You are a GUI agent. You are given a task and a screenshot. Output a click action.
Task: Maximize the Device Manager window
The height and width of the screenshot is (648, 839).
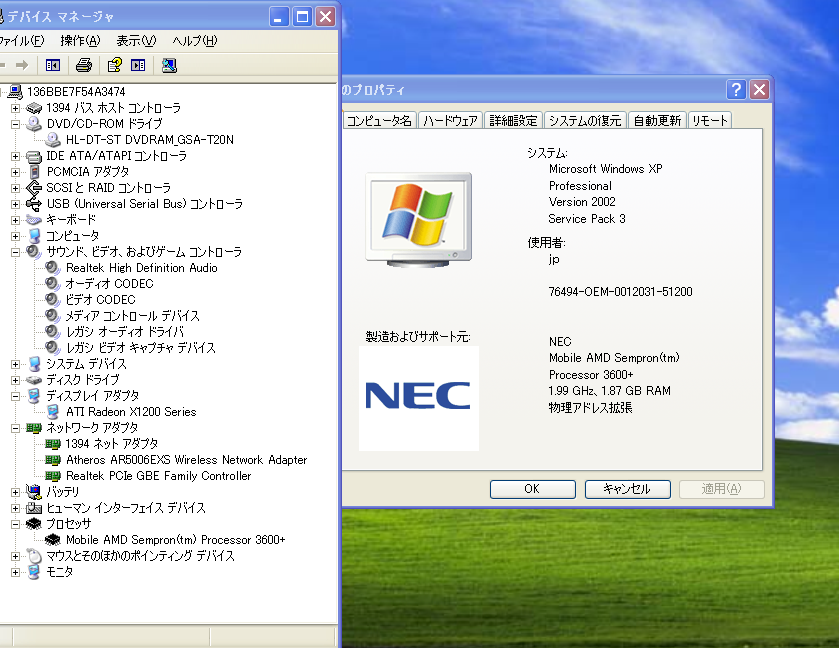coord(302,17)
